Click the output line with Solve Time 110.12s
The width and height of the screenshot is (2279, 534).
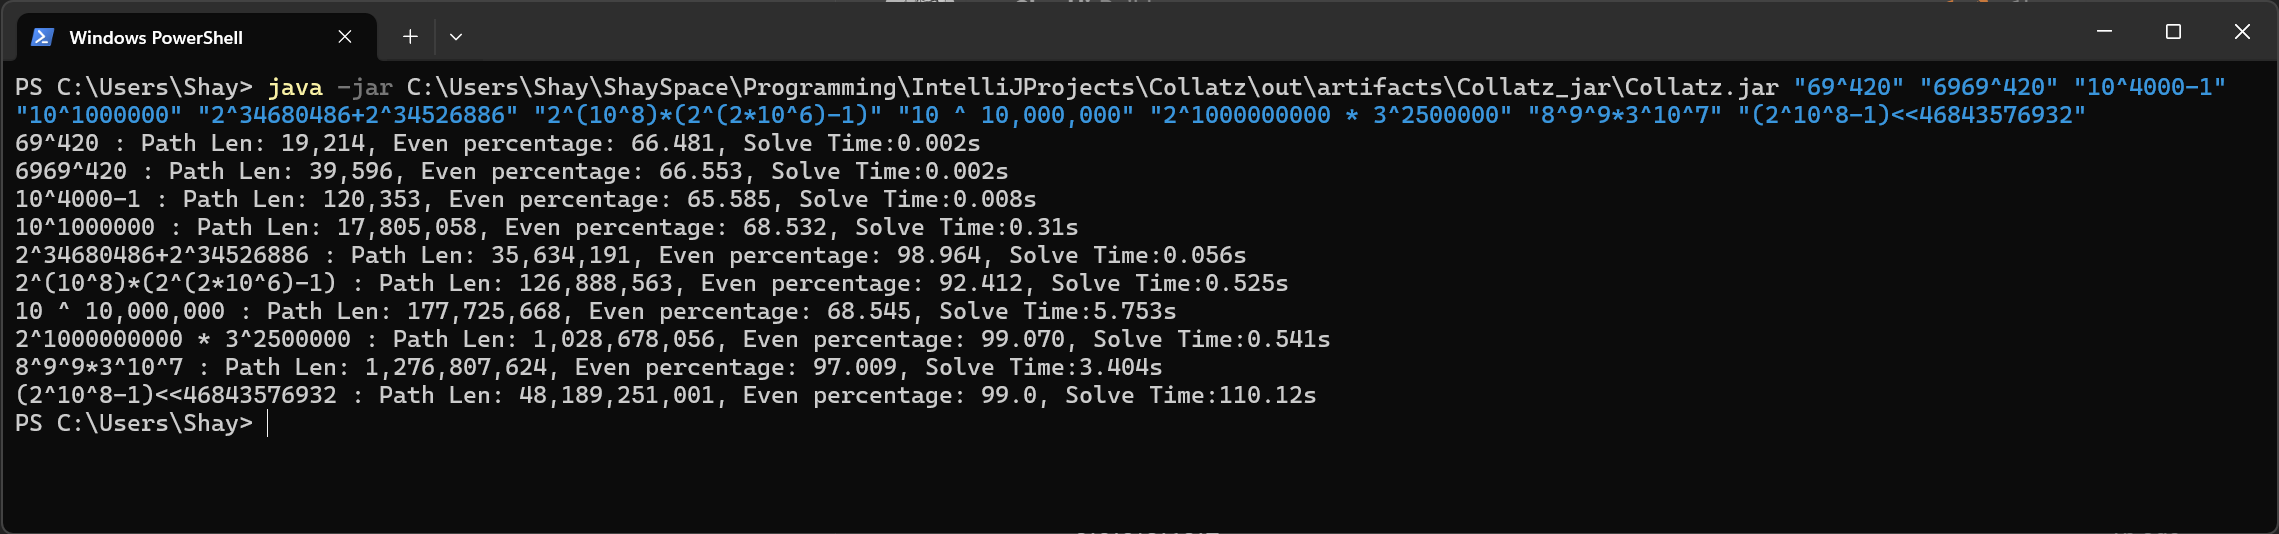665,396
